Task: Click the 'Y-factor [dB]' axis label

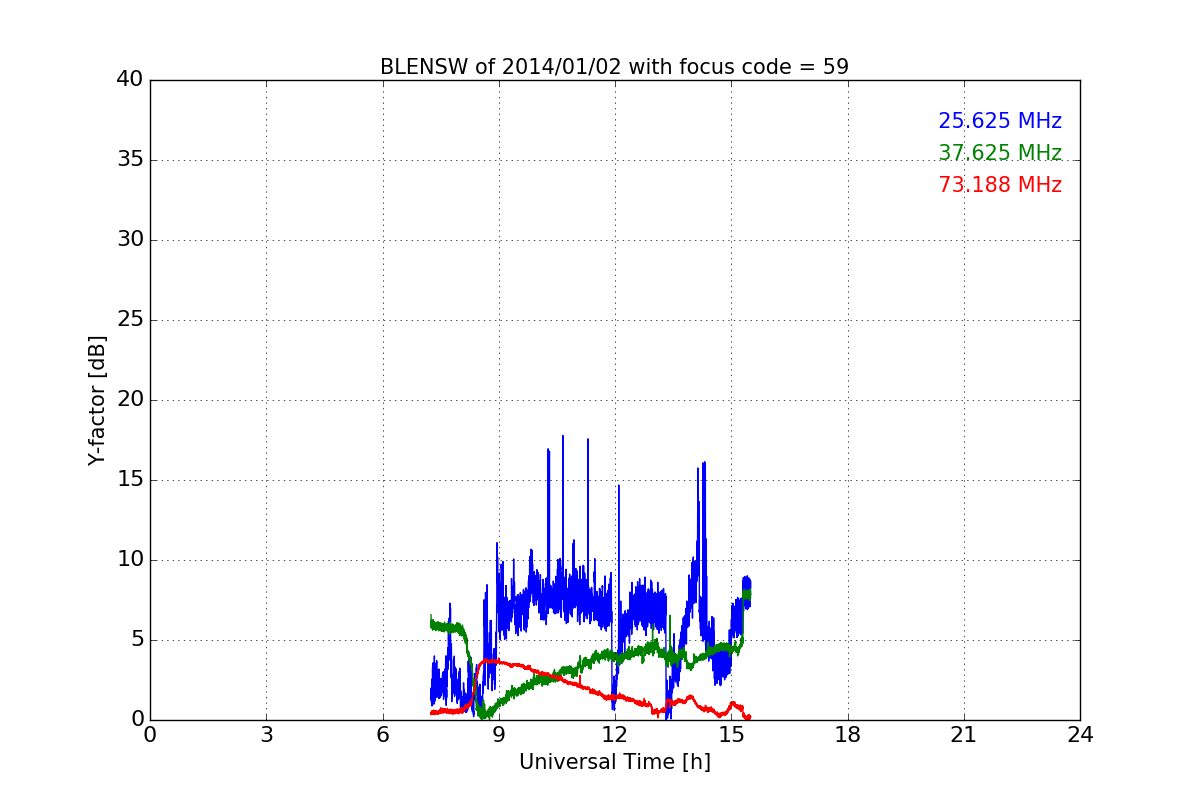Action: [97, 400]
